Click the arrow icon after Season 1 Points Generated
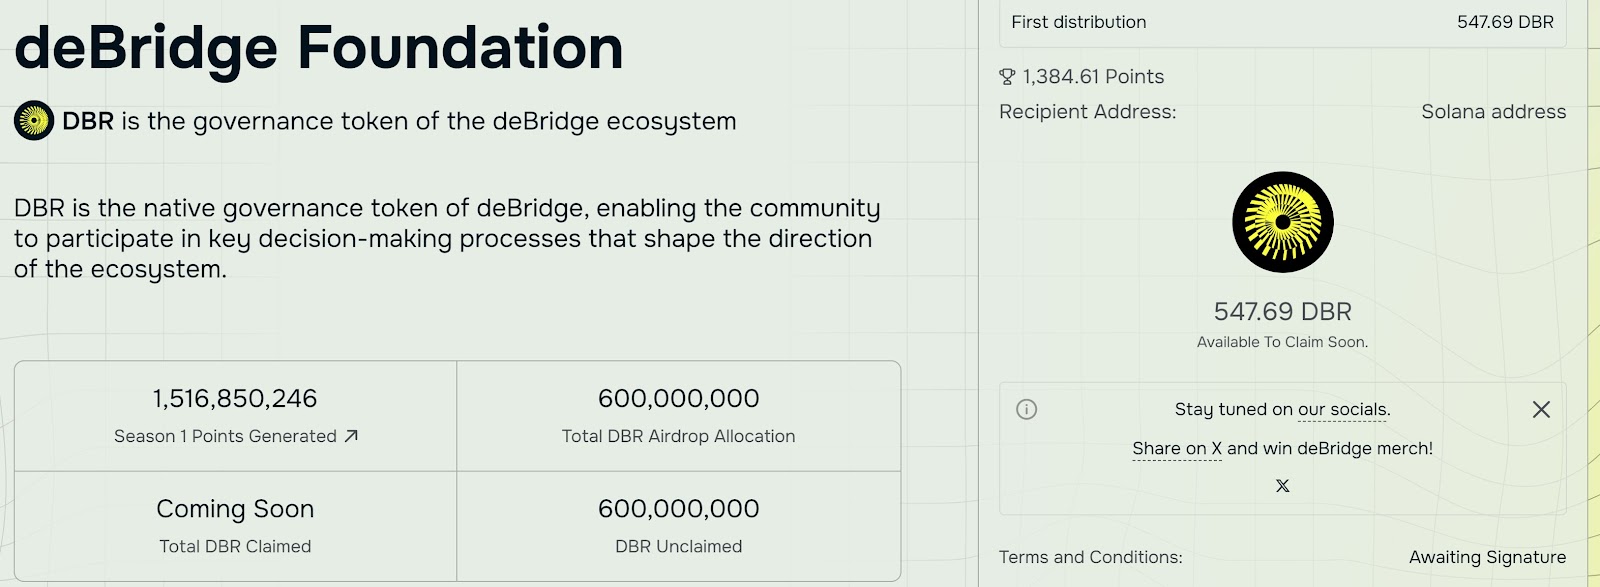This screenshot has width=1600, height=587. click(x=351, y=436)
